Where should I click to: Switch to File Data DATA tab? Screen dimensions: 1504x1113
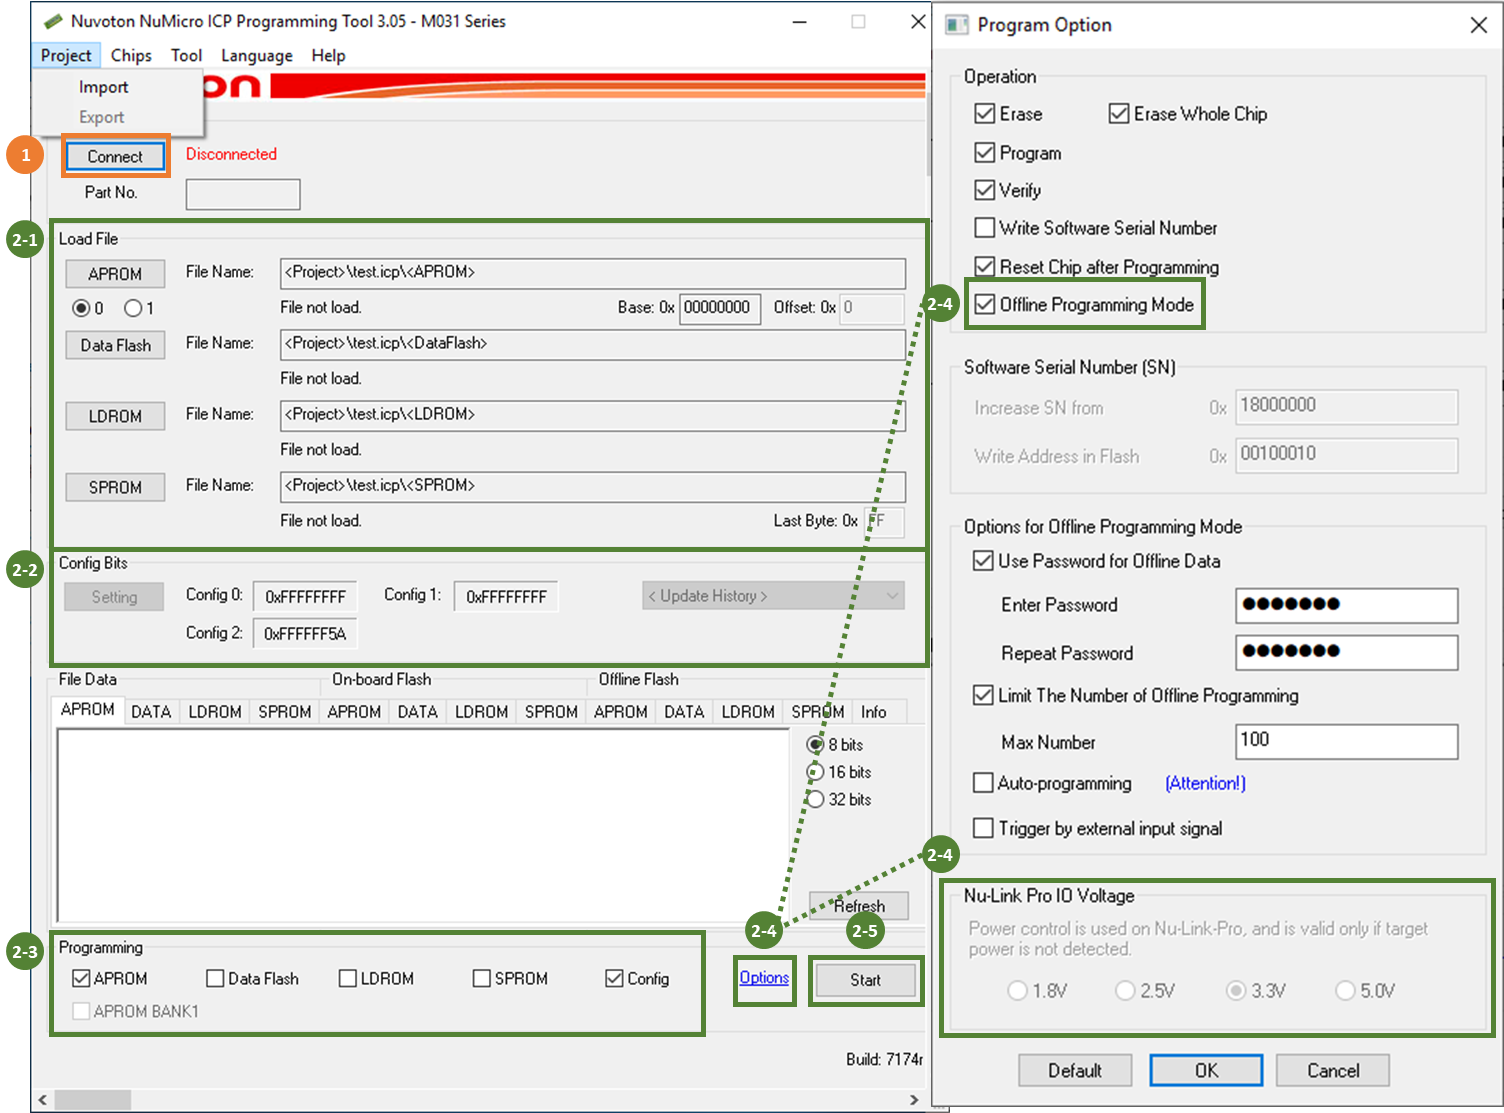coord(151,712)
